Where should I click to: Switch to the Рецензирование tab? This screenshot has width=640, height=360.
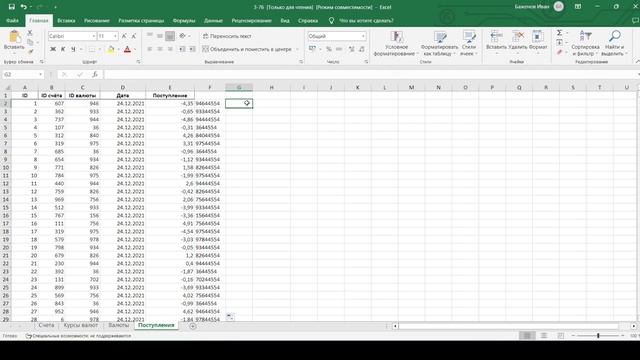251,20
